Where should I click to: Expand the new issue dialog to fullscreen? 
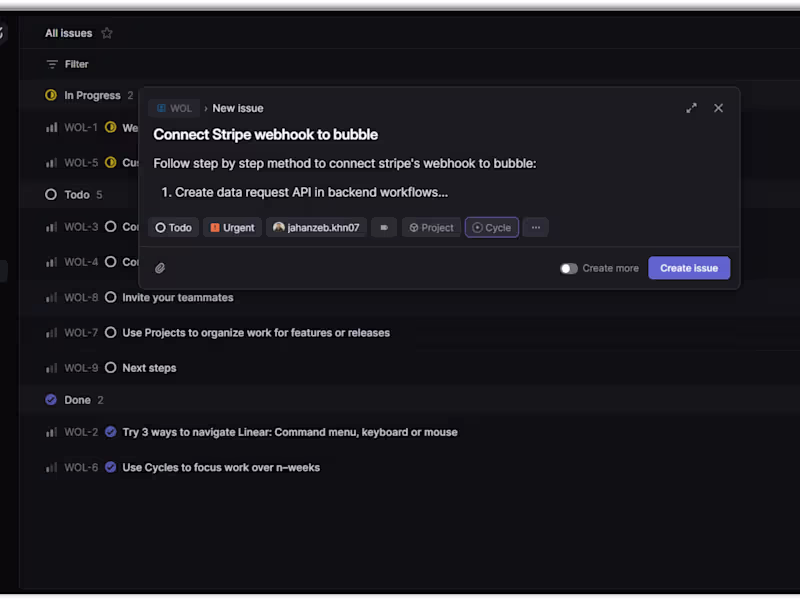[x=691, y=108]
